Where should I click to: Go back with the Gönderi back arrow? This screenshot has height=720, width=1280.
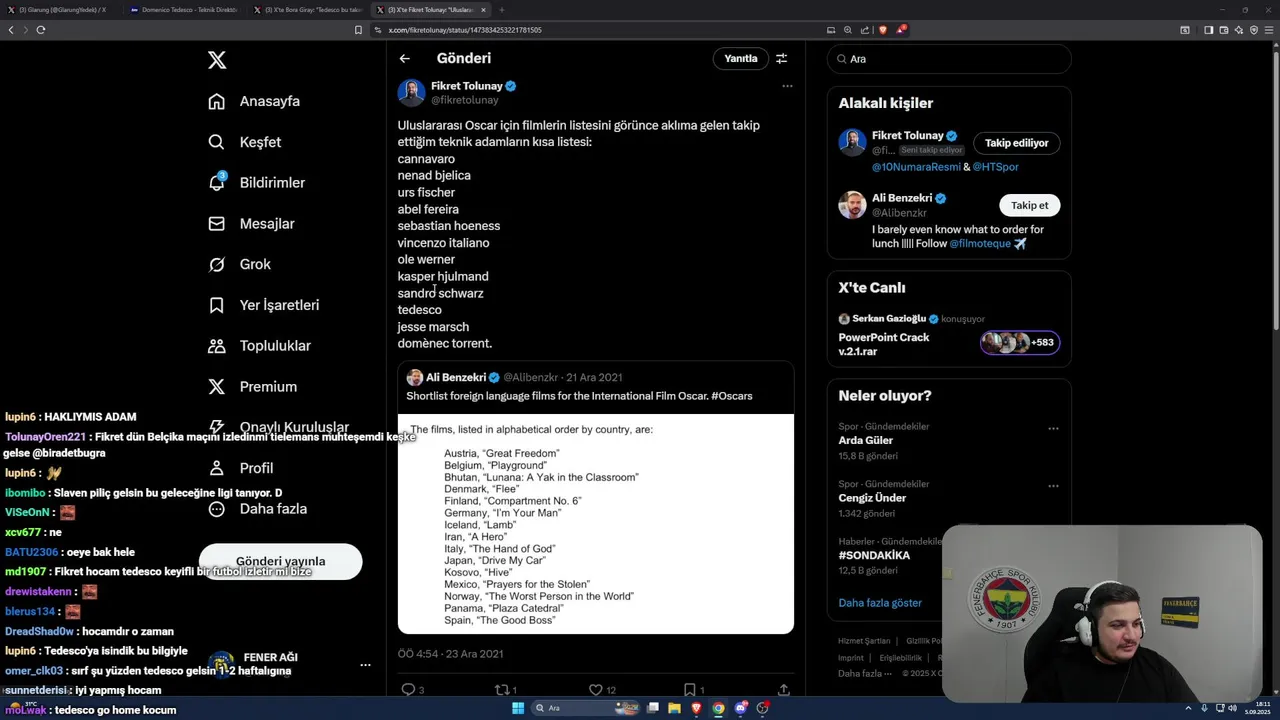pos(405,59)
